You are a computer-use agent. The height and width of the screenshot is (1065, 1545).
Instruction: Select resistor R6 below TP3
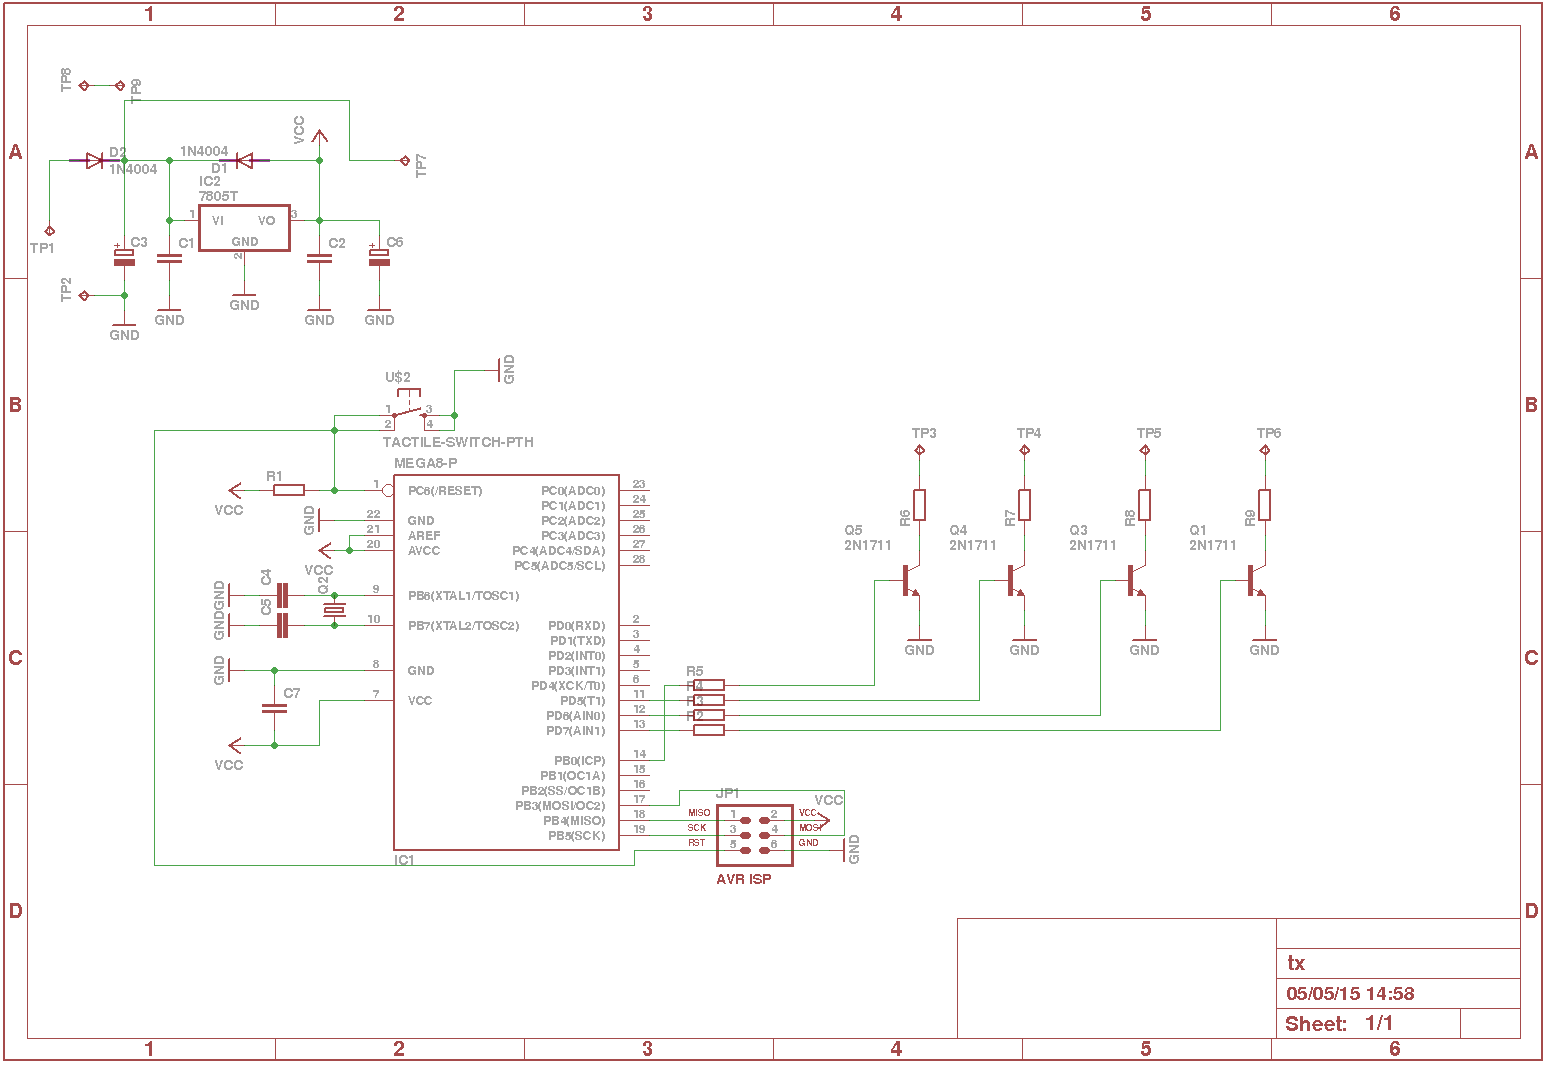click(919, 505)
